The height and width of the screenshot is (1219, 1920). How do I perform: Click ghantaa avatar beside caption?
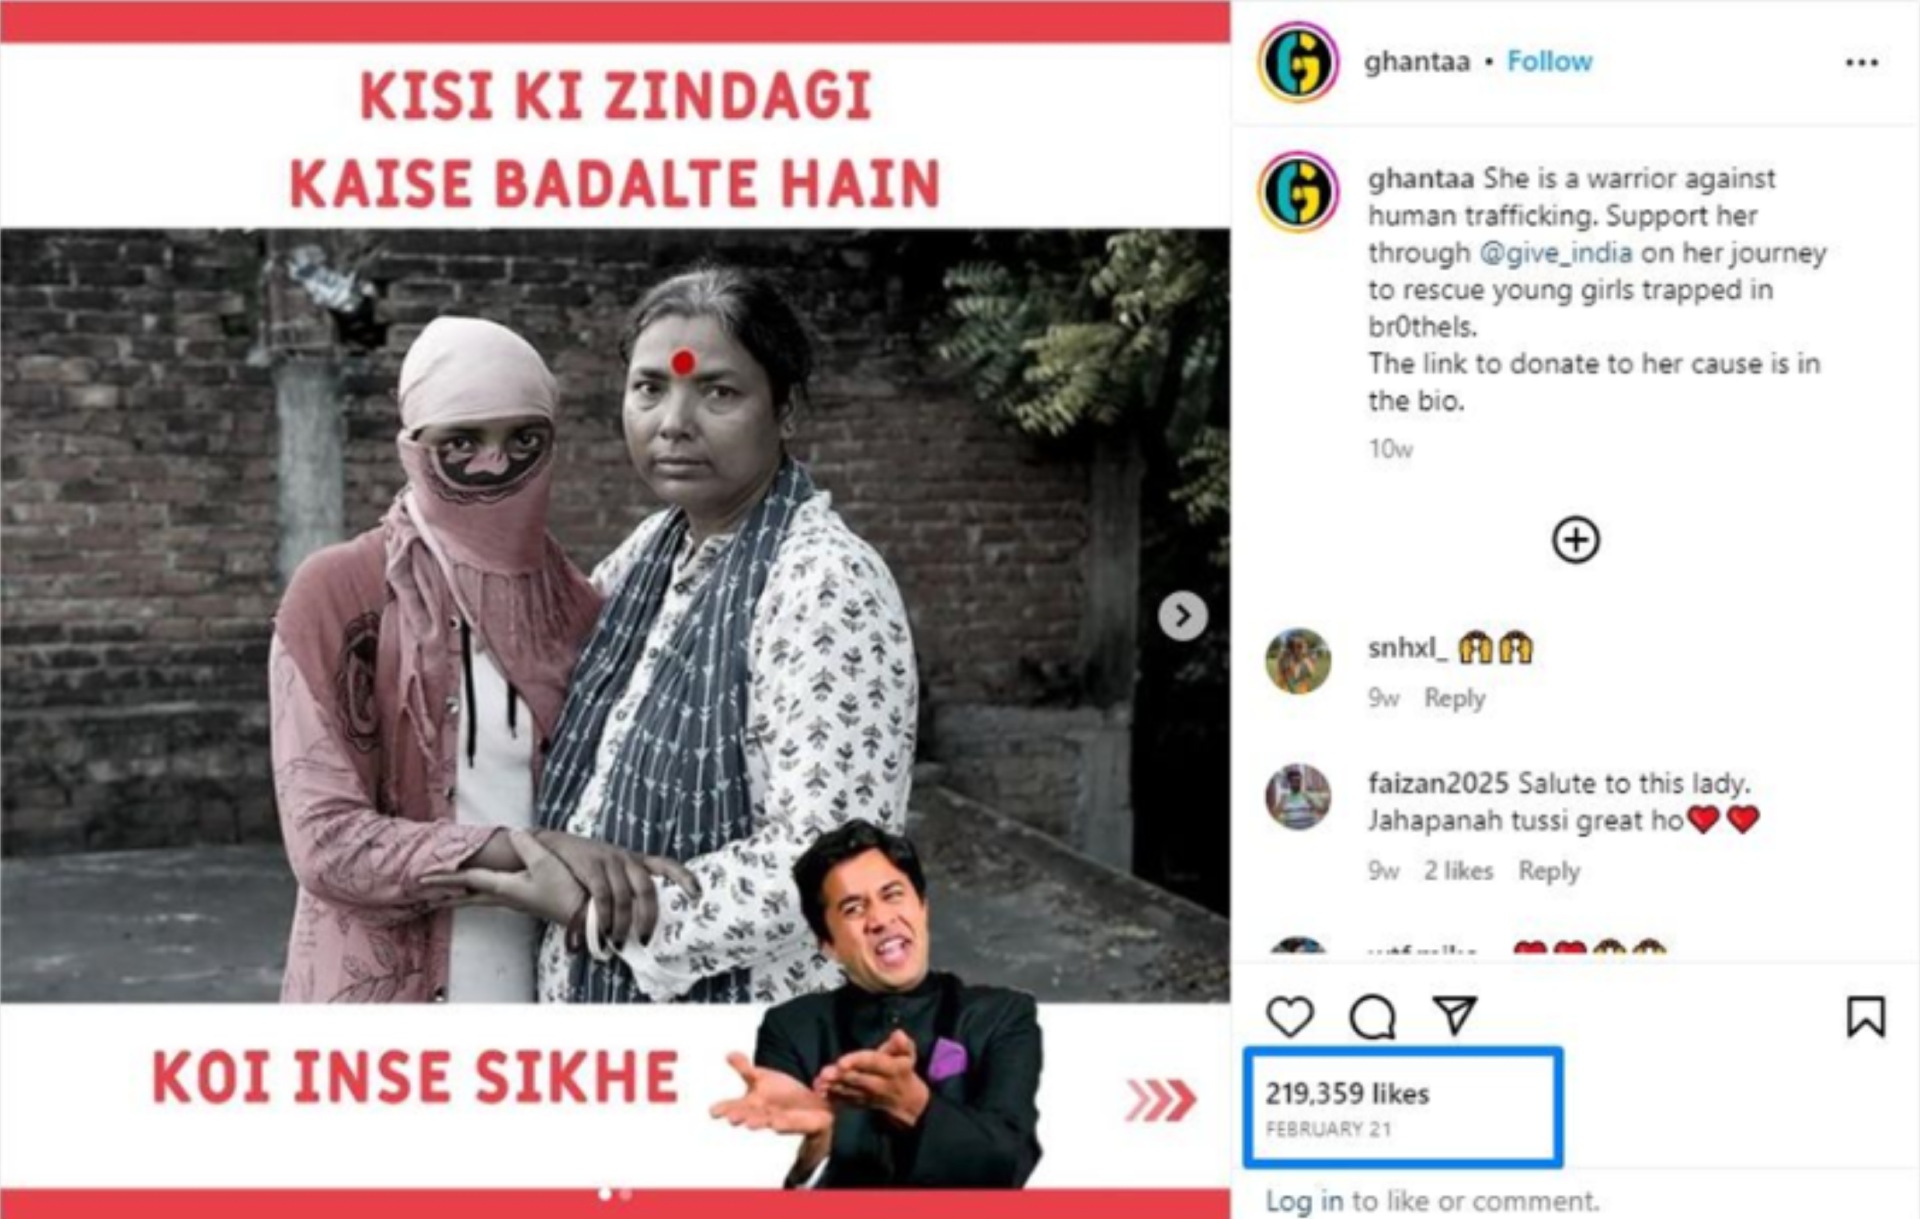click(1298, 192)
